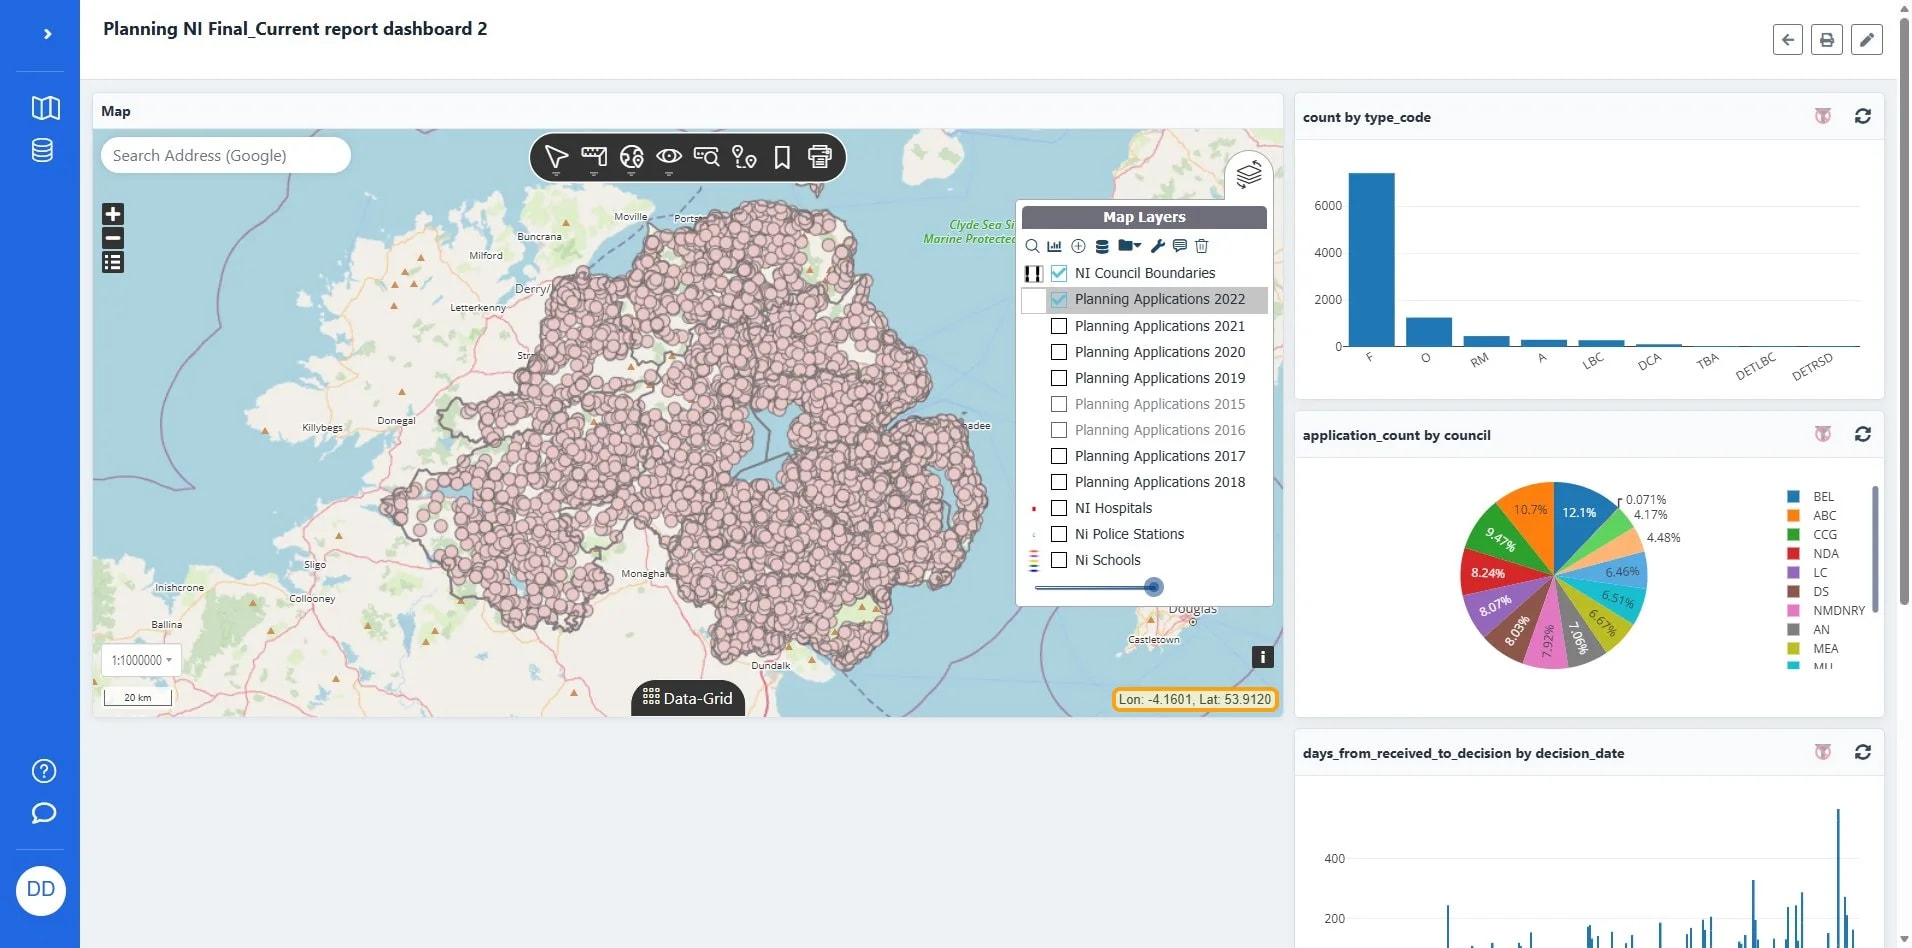The image size is (1912, 948).
Task: Uncheck the NI Council Boundaries layer
Action: click(x=1059, y=273)
